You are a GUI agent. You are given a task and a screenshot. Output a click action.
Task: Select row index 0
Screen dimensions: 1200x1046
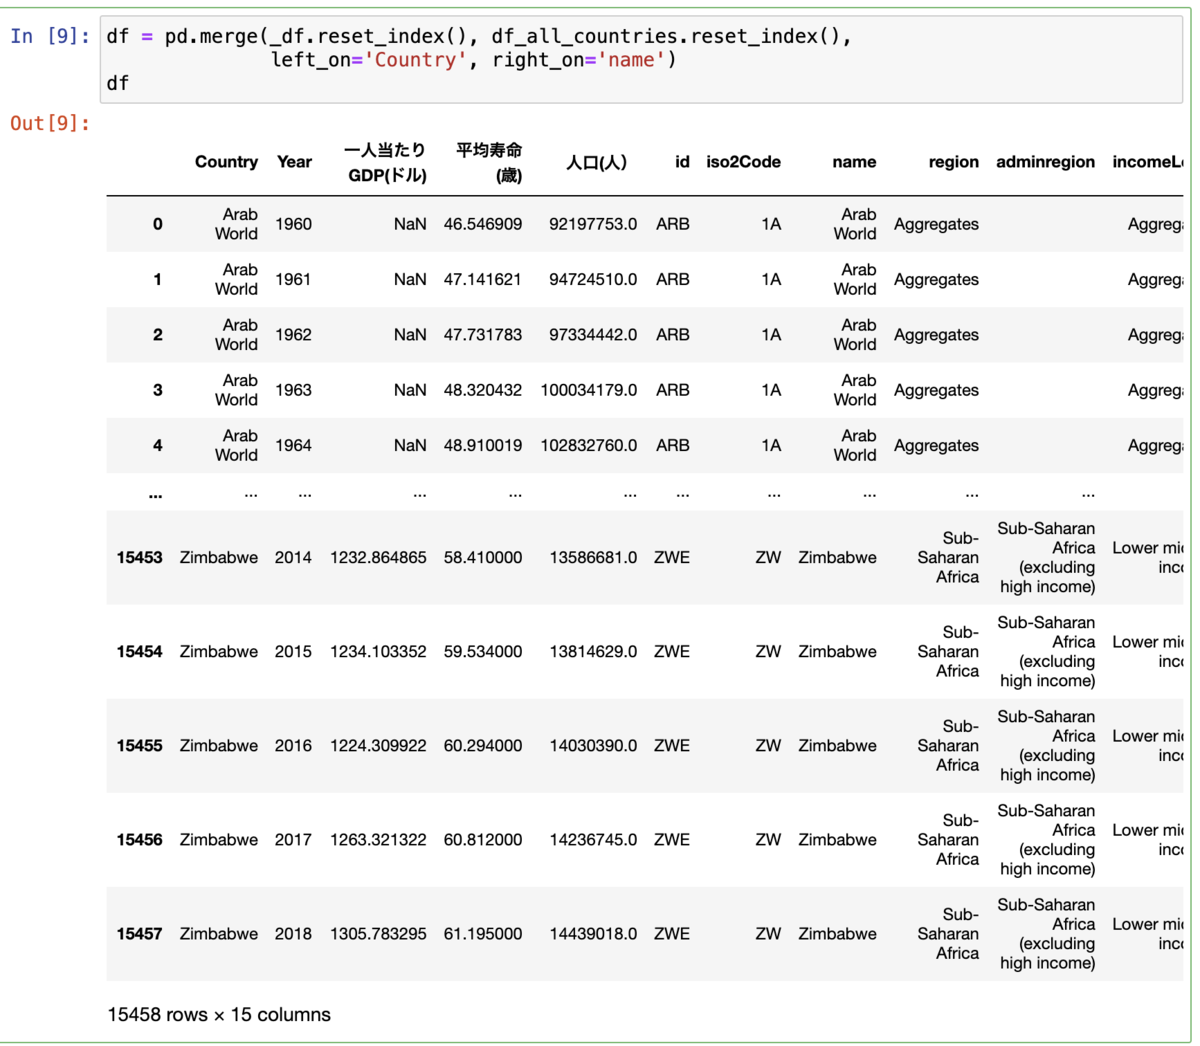pos(157,224)
